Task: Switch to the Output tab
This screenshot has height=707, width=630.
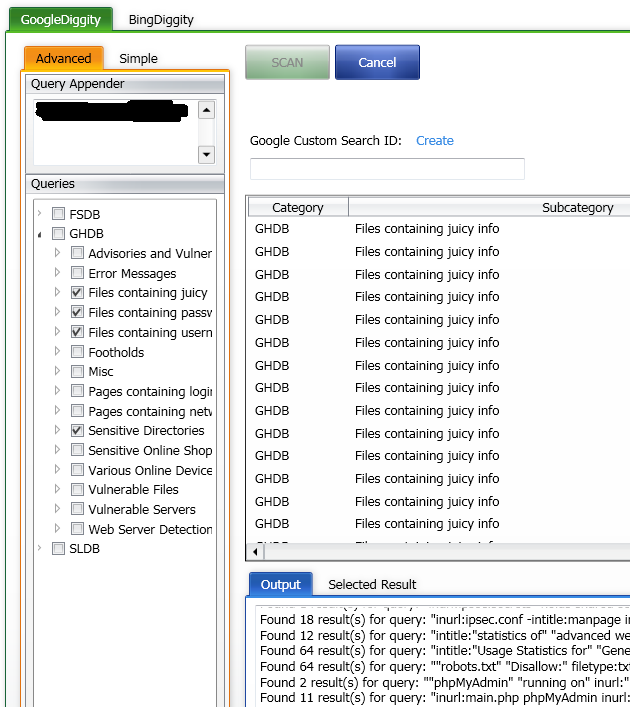Action: (281, 584)
